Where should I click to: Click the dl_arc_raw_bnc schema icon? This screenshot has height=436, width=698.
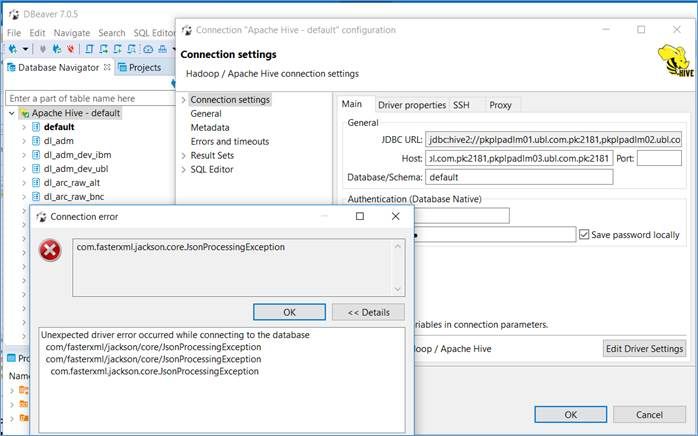coord(36,196)
